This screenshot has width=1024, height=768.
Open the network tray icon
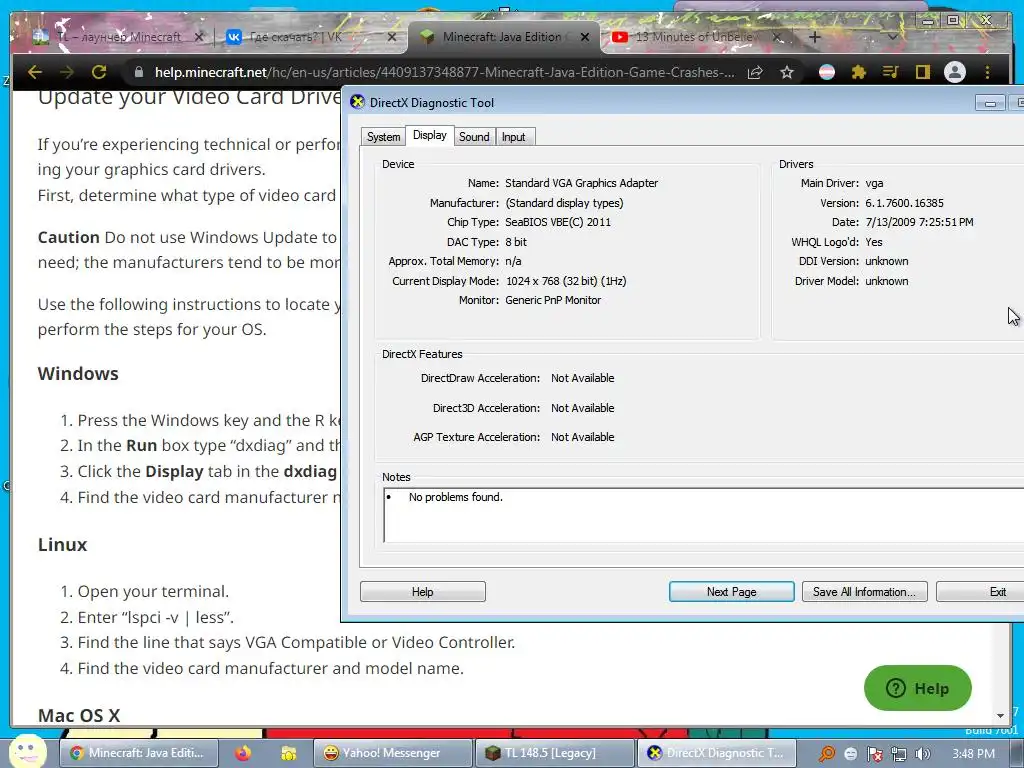tap(899, 755)
